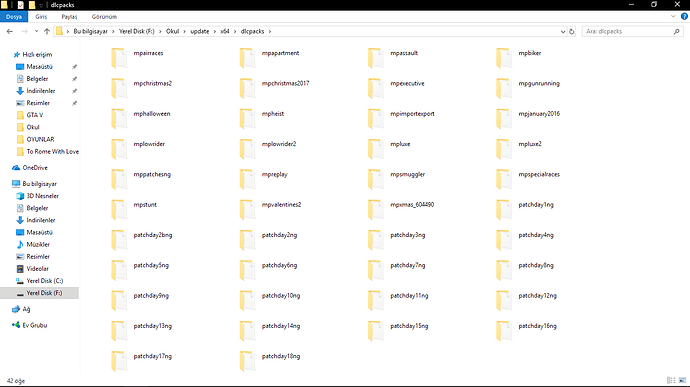Select the patchday18ng folder icon

tap(247, 361)
